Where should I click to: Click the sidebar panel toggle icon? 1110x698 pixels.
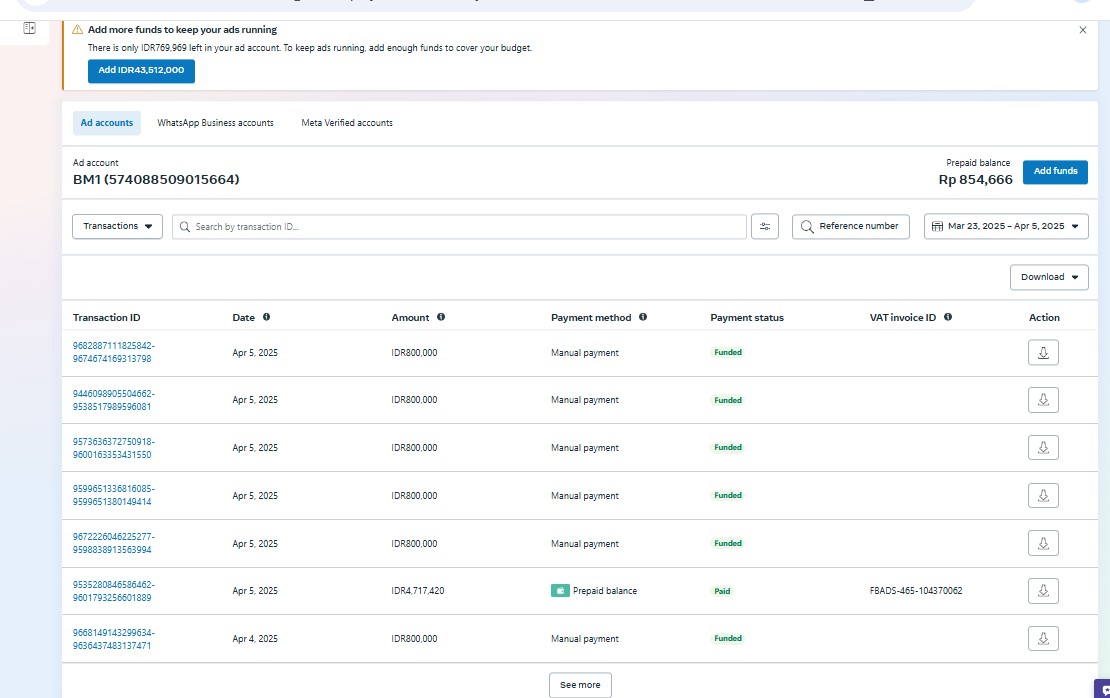coord(29,29)
